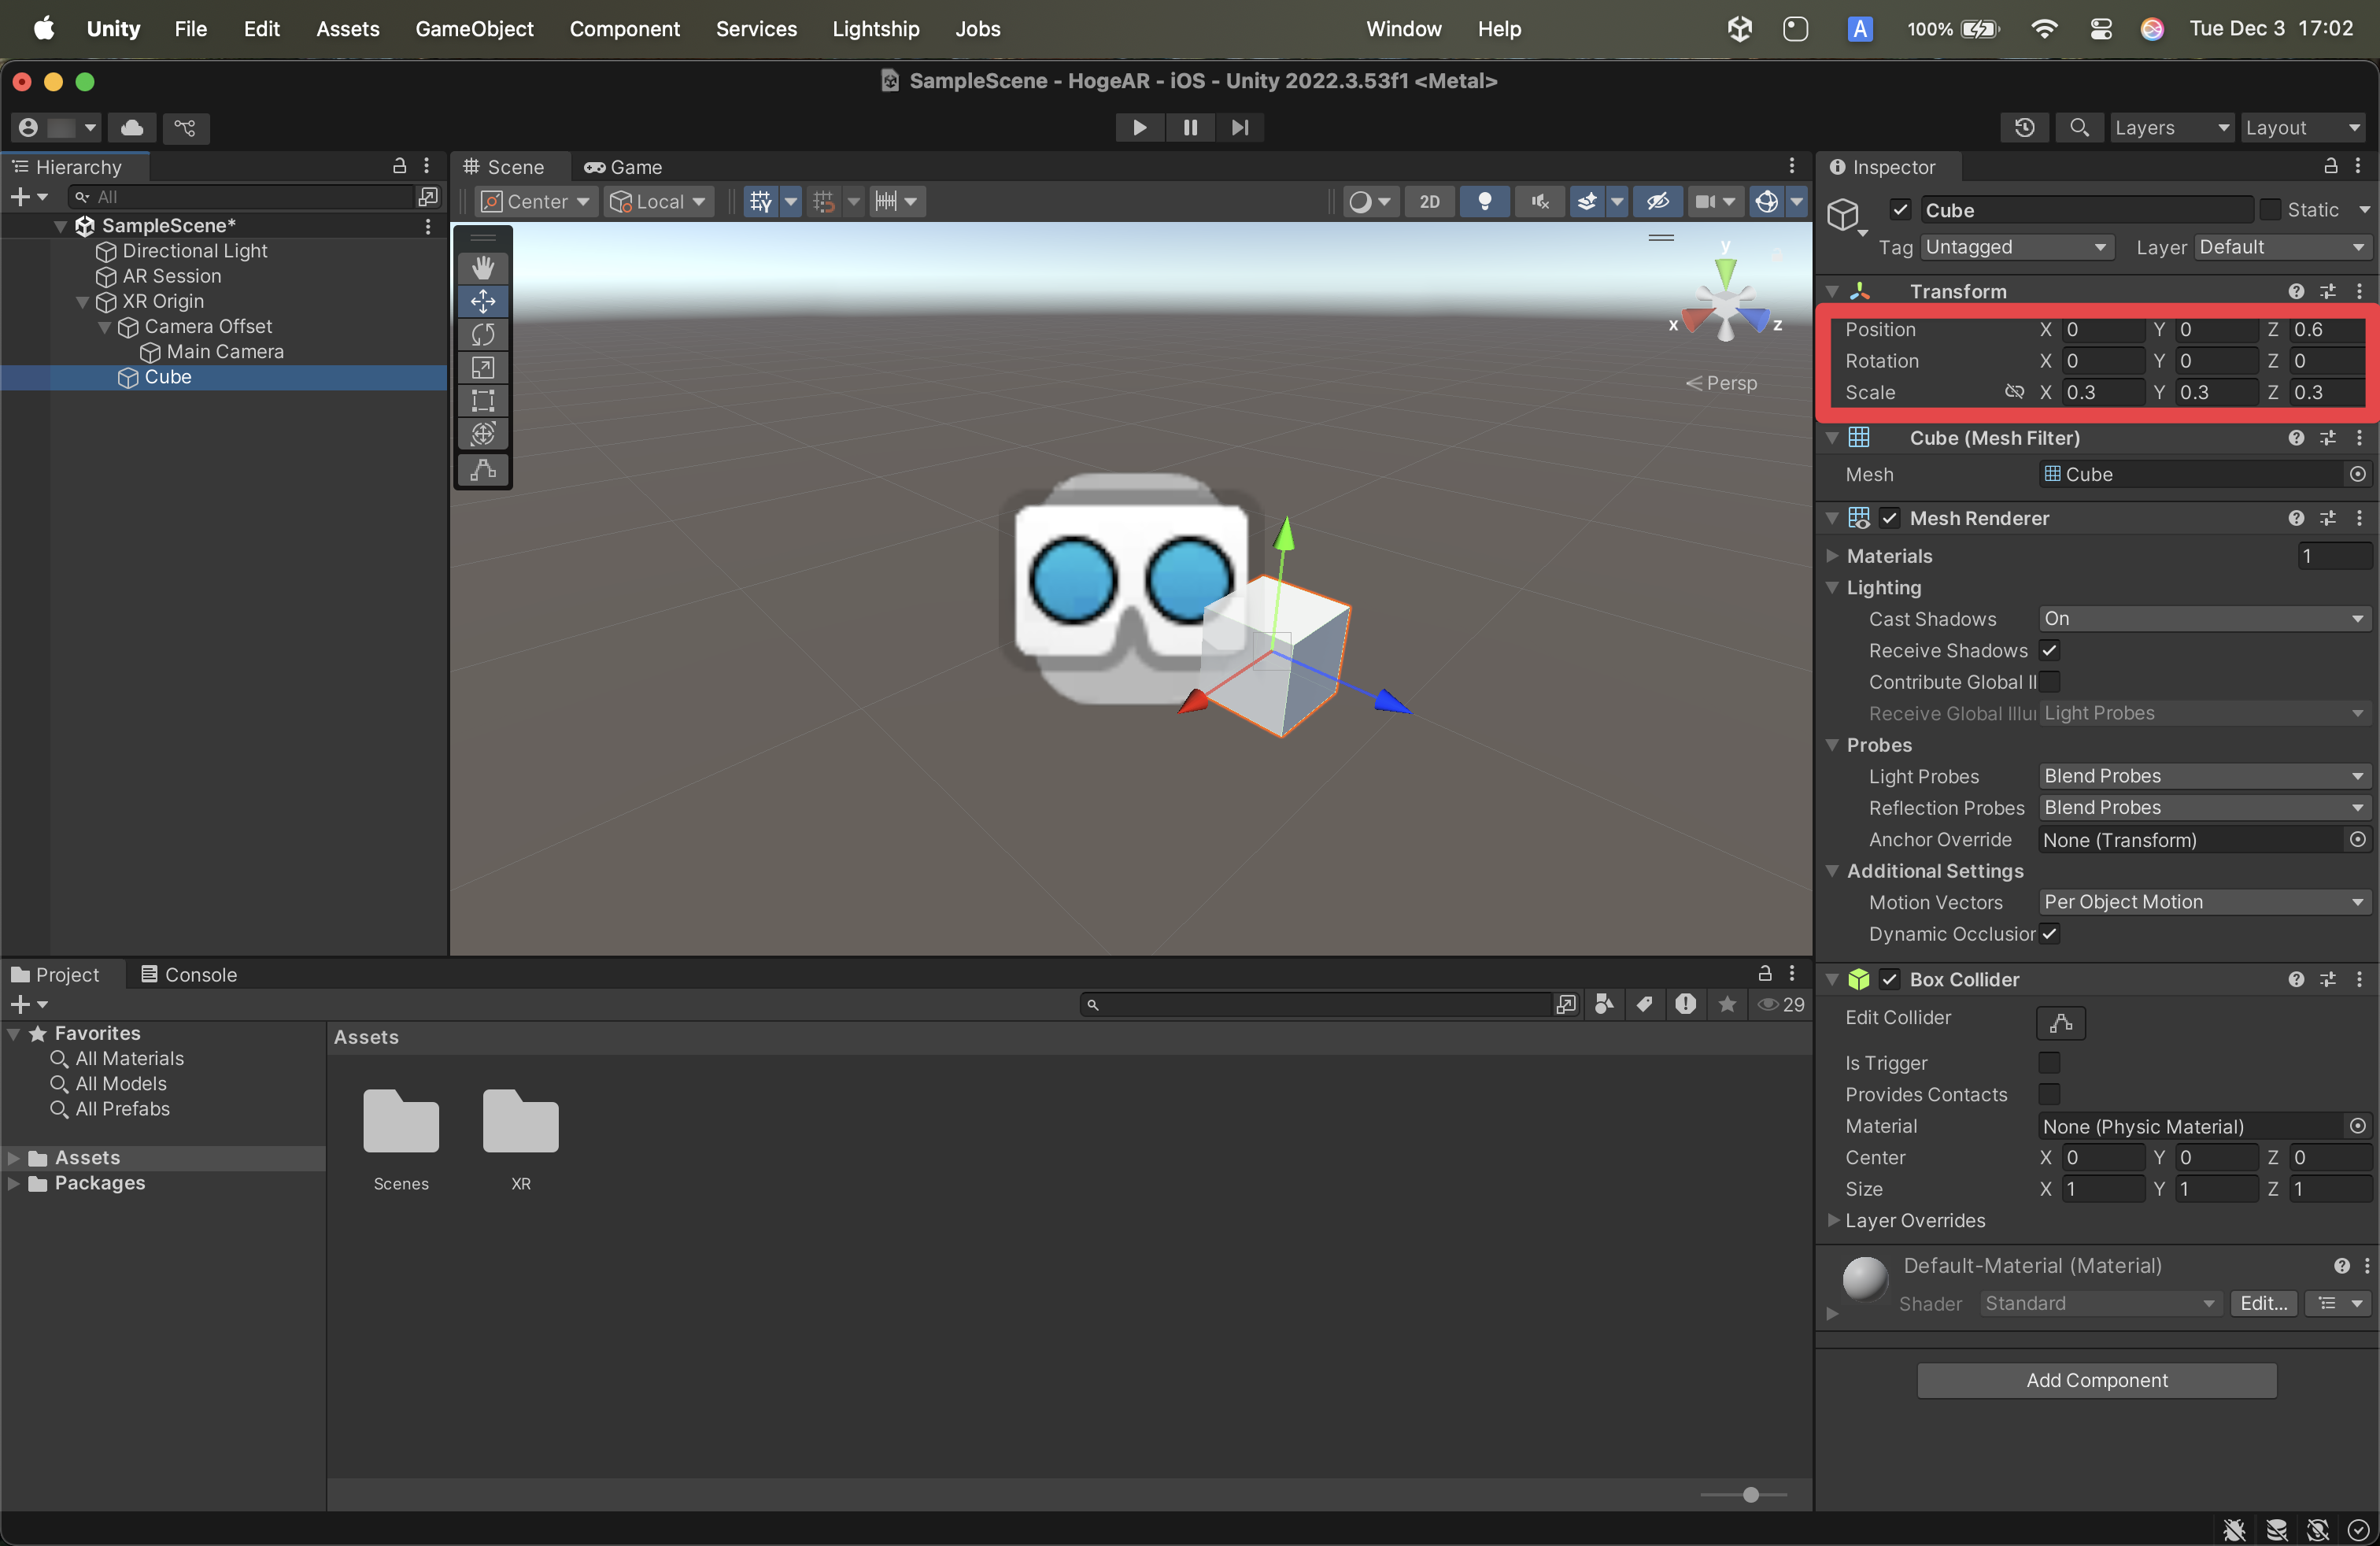Collapse the XR Origin tree item
Screen dimensions: 2380x1546
point(83,302)
